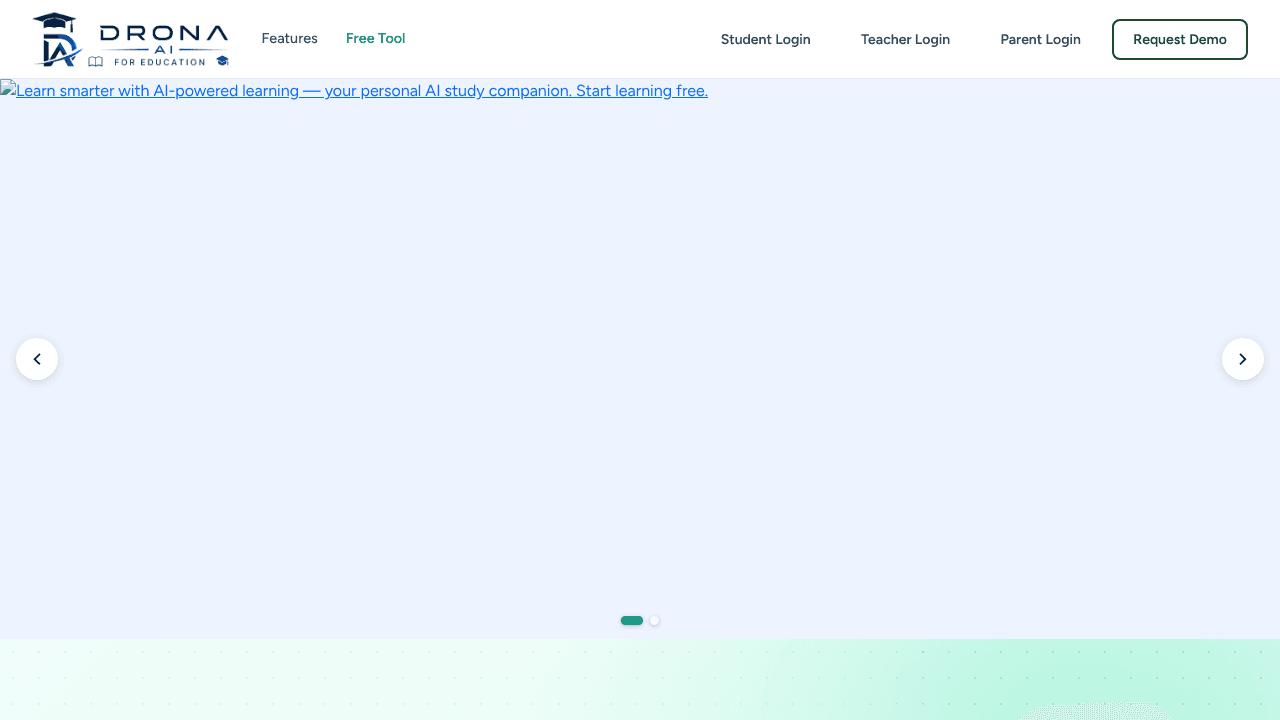Click the Drona AI logo

click(131, 40)
